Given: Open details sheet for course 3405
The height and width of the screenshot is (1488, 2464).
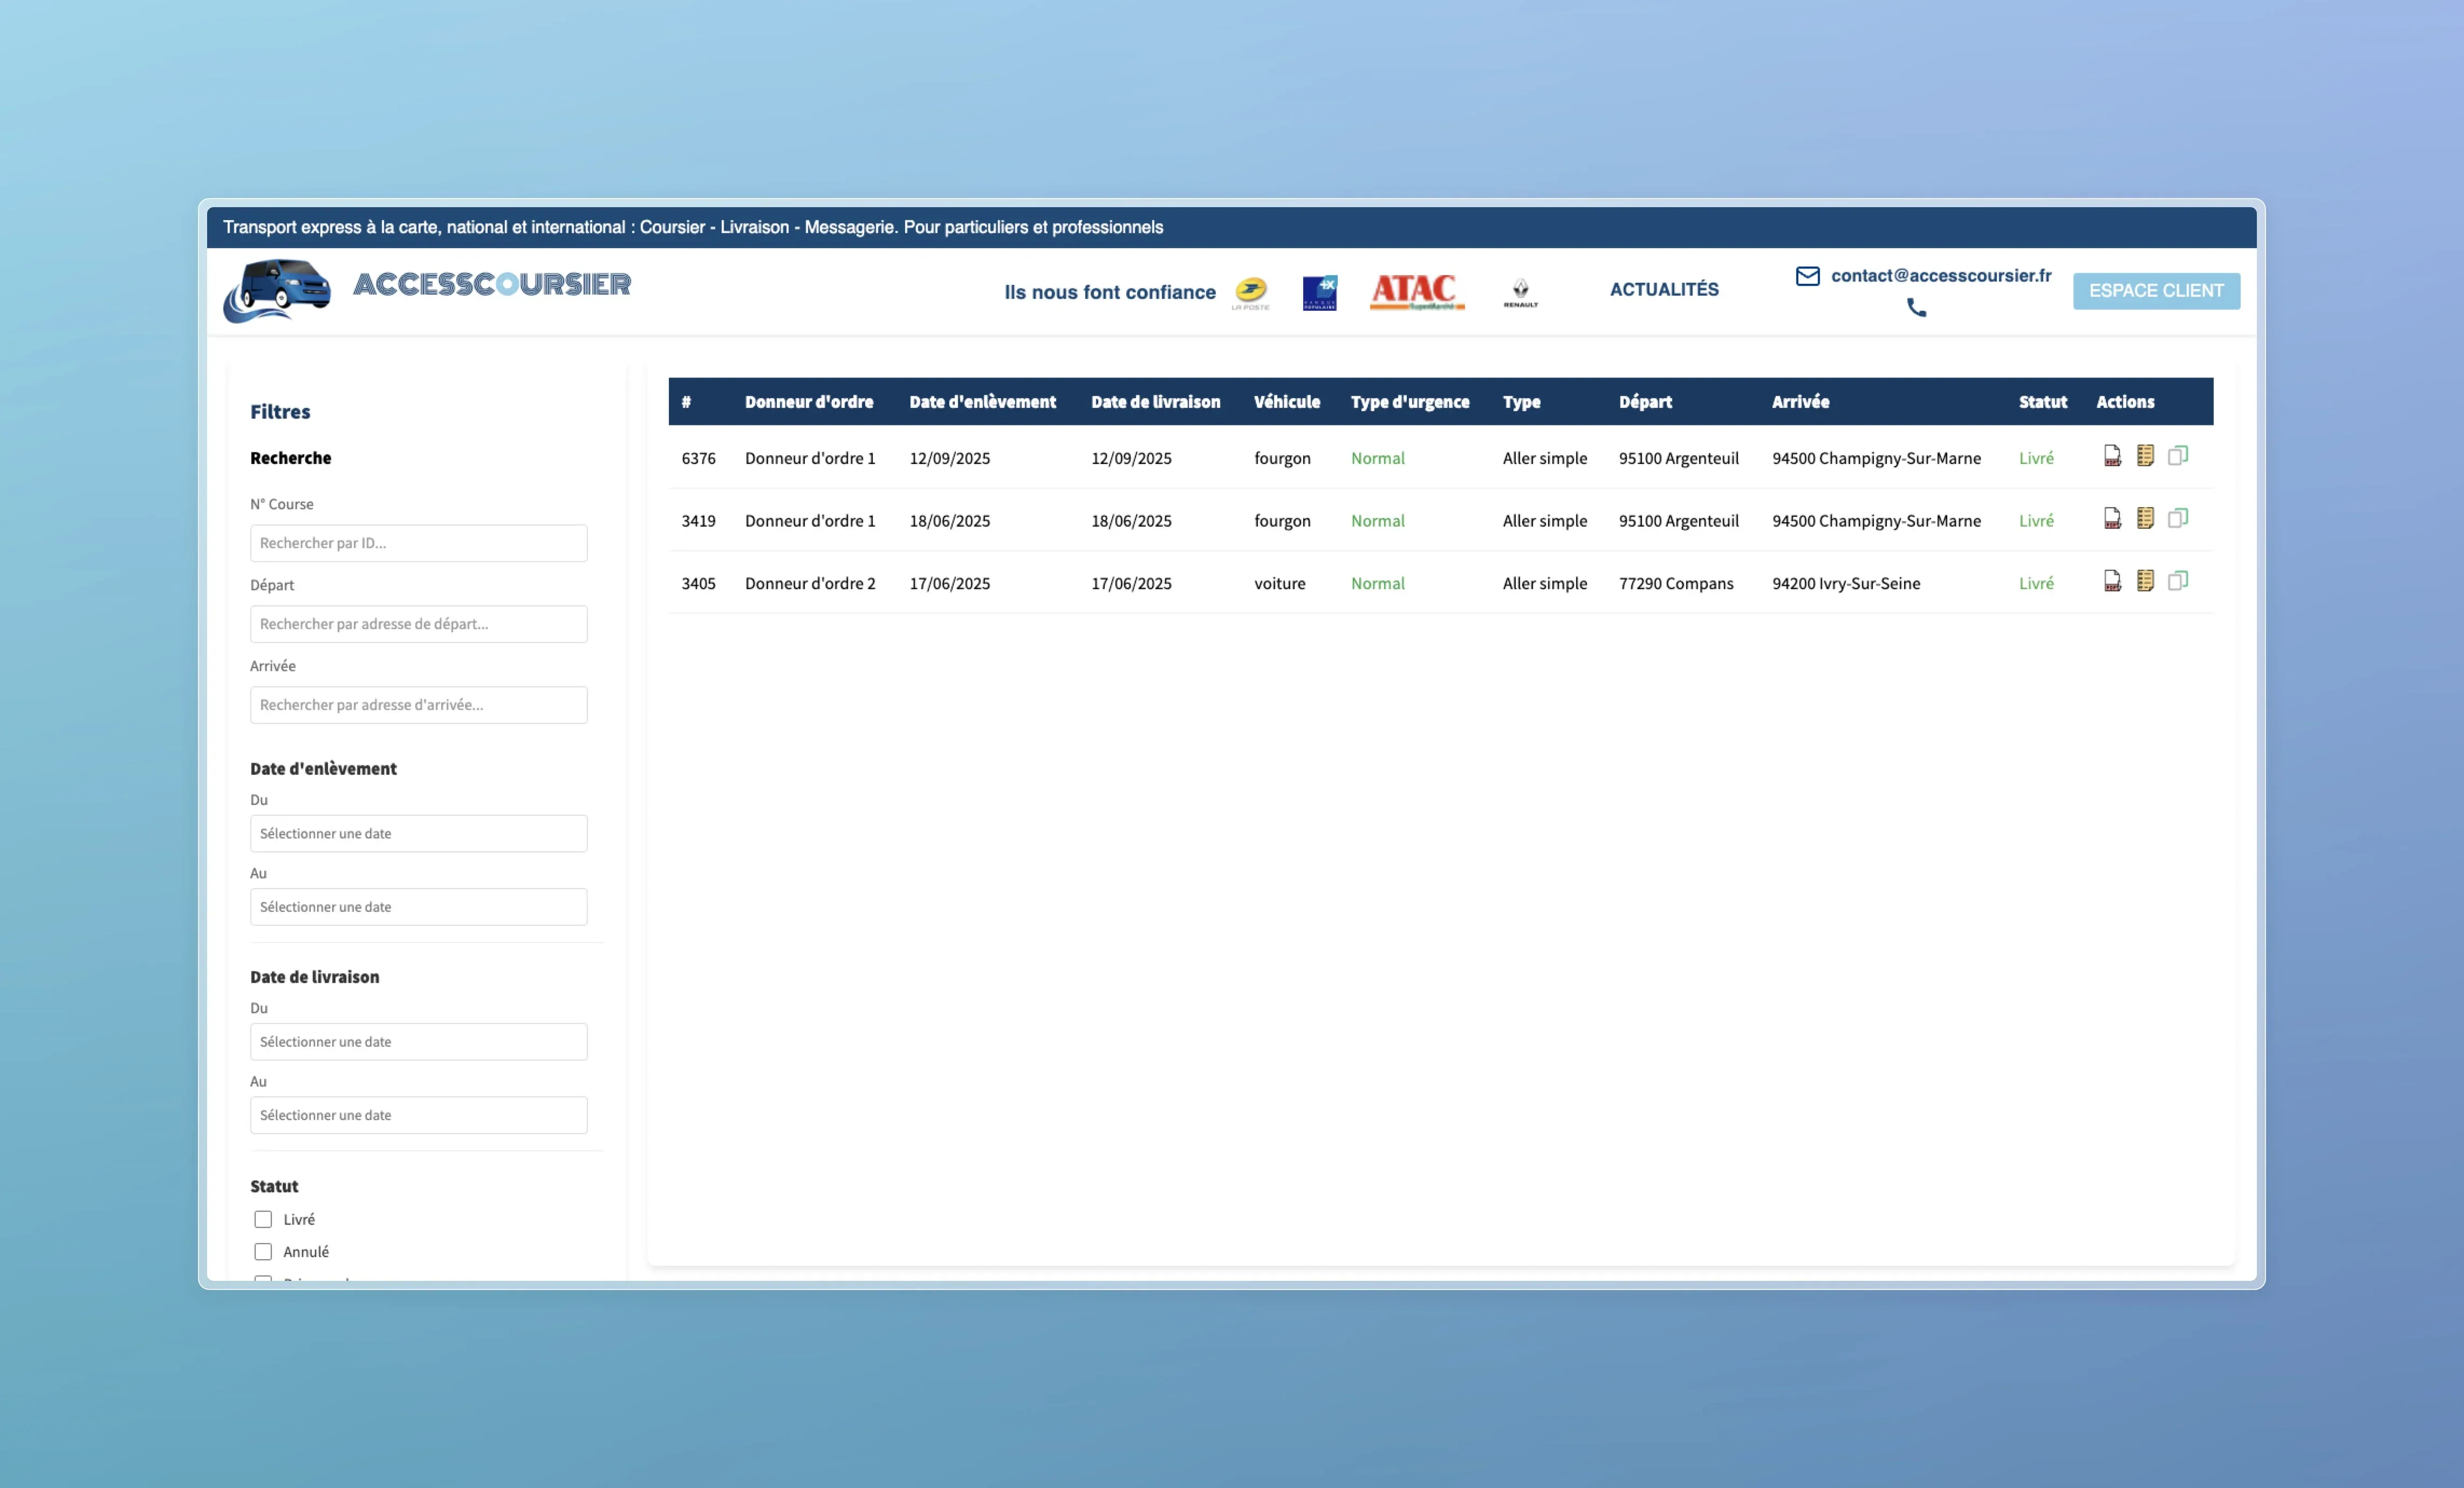Looking at the screenshot, I should 2145,581.
